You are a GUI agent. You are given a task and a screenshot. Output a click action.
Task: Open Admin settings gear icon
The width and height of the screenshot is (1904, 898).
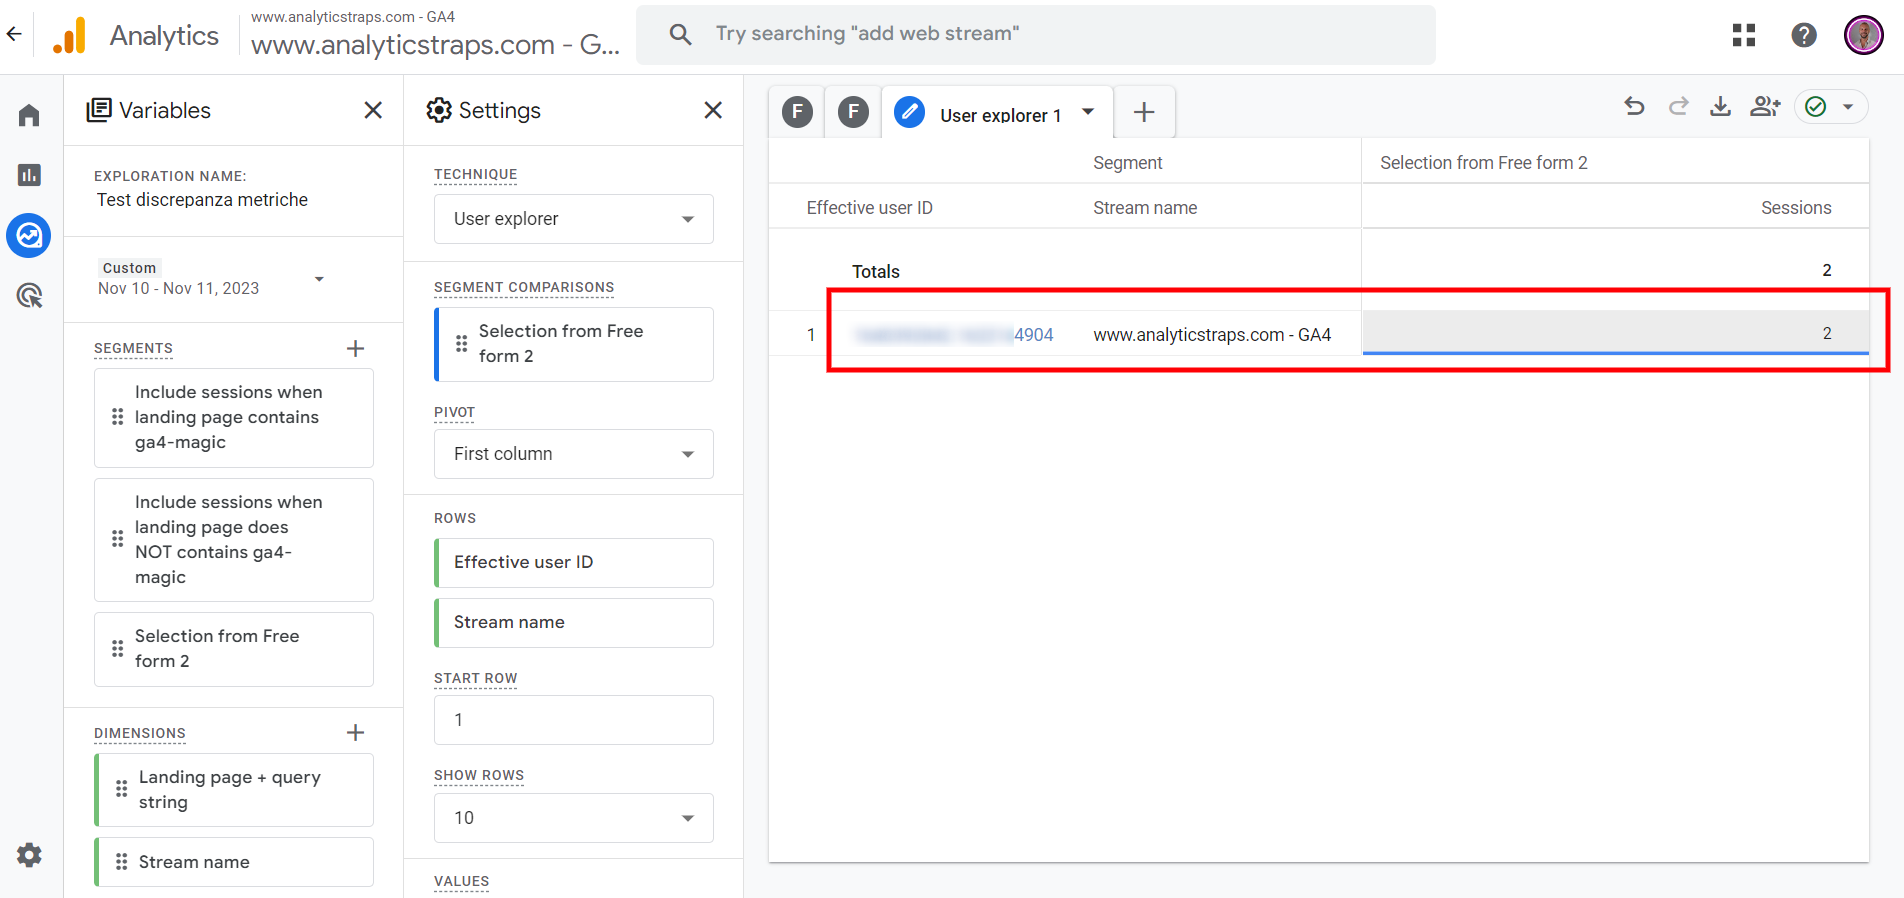[29, 855]
